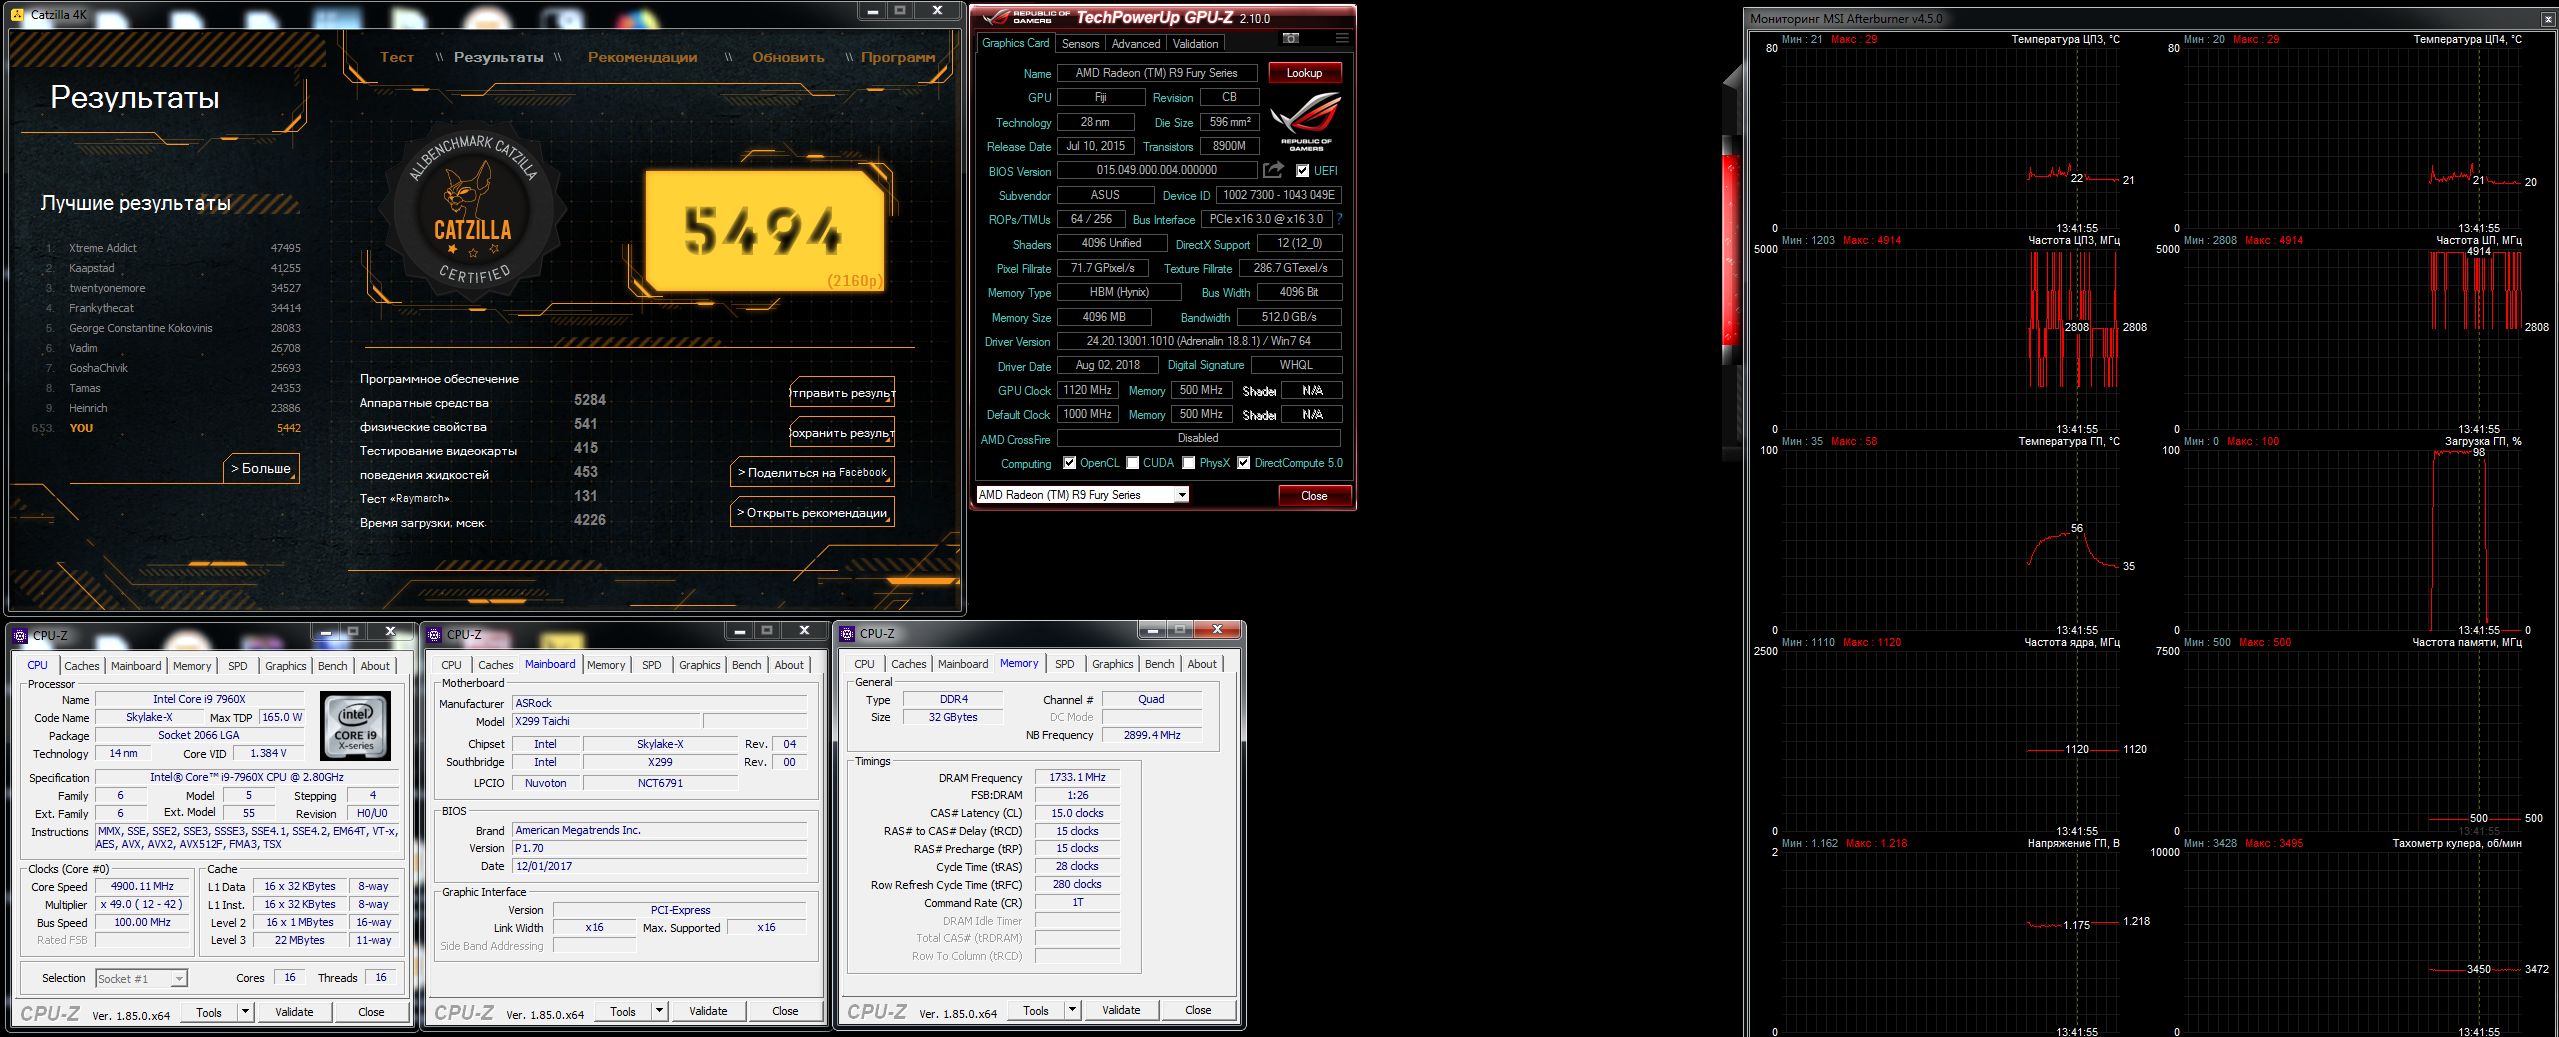Click the save result button in Catzilla
Screen dimensions: 2559x1037
point(842,432)
